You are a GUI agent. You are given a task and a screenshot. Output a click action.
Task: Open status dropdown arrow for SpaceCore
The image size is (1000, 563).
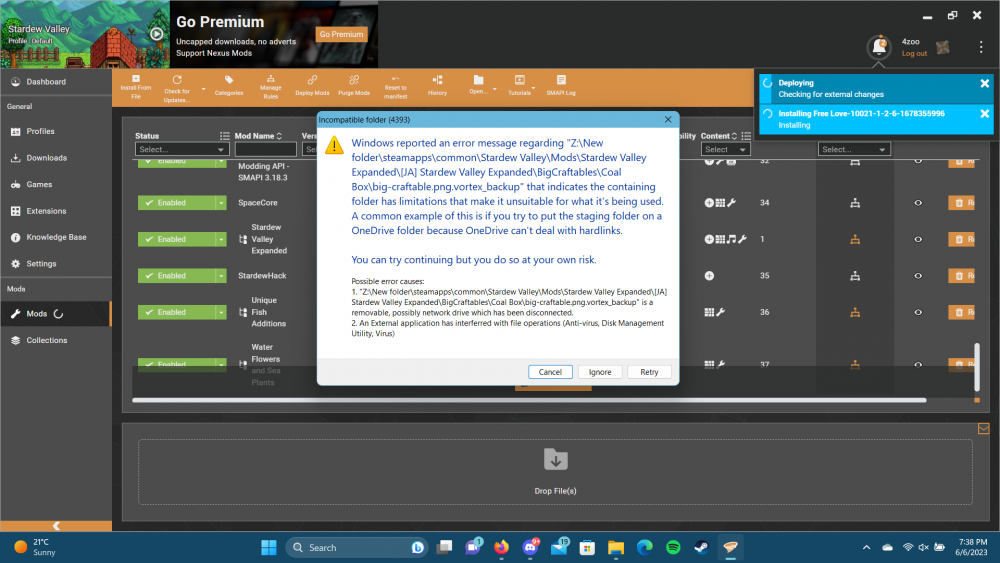pyautogui.click(x=221, y=203)
